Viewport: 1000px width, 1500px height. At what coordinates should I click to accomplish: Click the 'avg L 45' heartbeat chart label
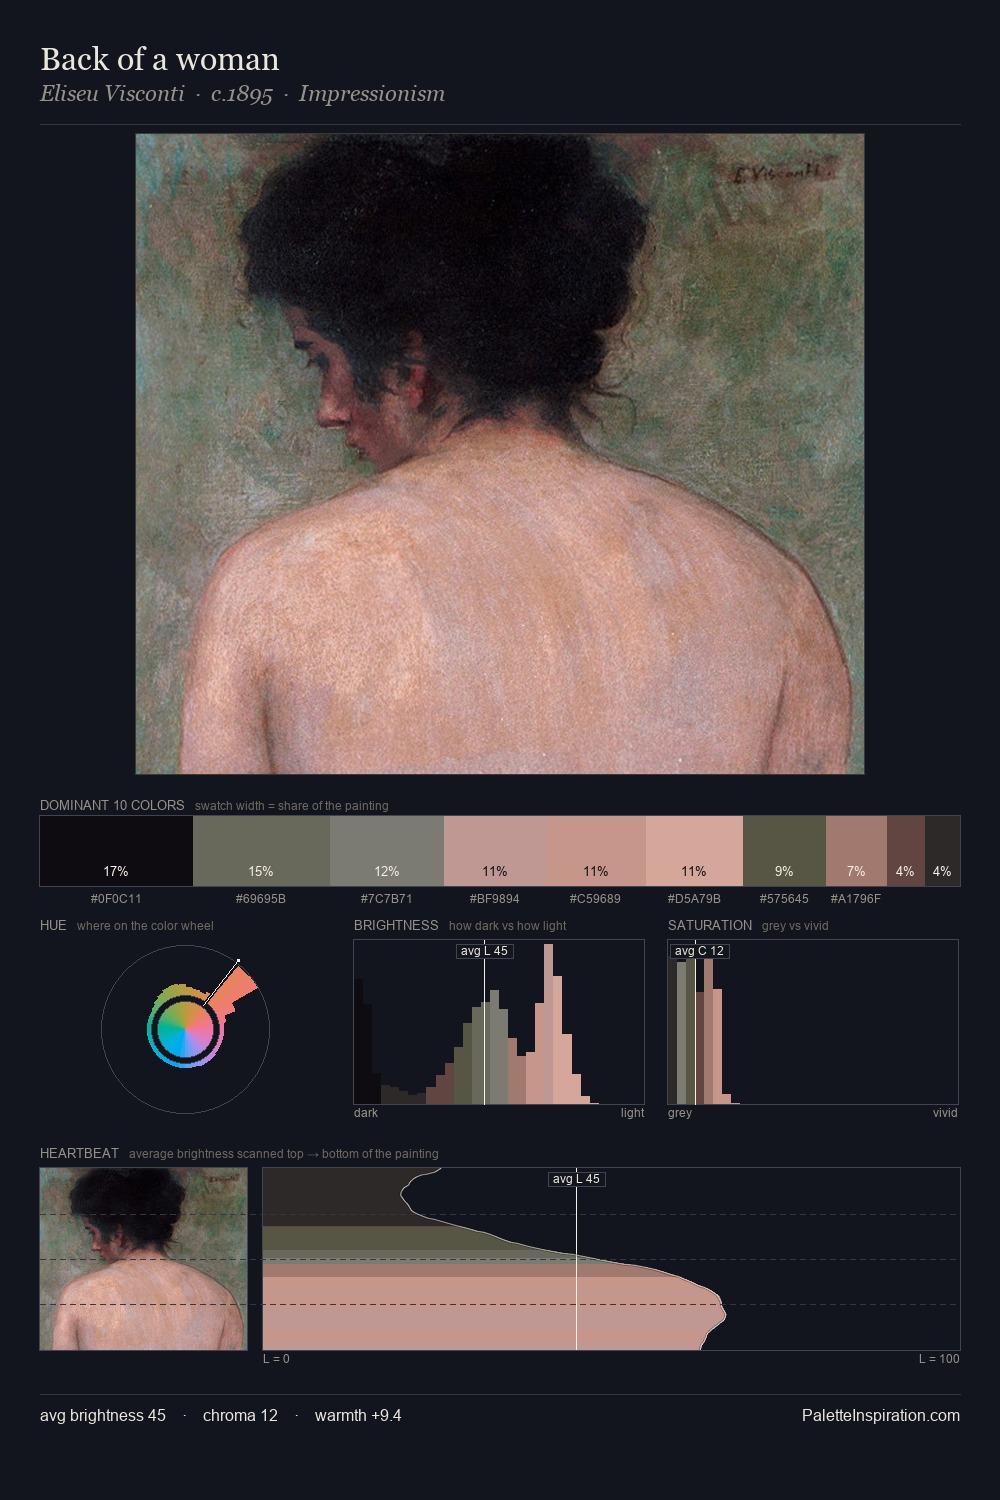pos(577,1179)
